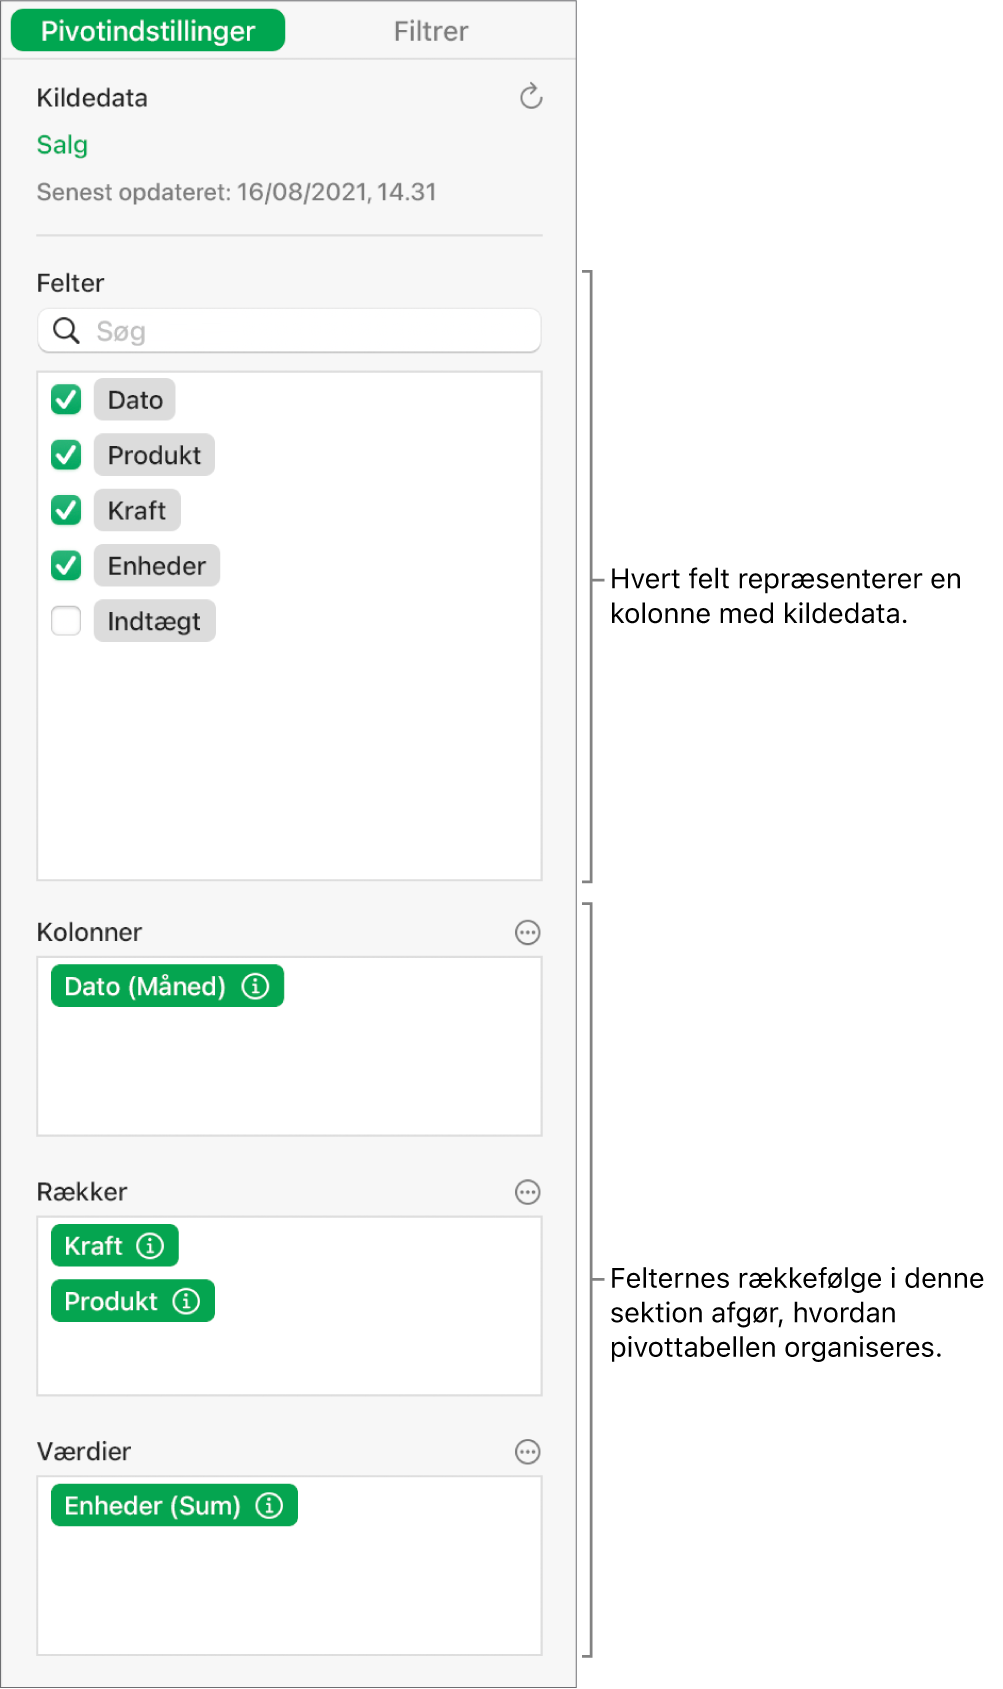
Task: Uncheck the Dato field checkbox
Action: pyautogui.click(x=65, y=399)
